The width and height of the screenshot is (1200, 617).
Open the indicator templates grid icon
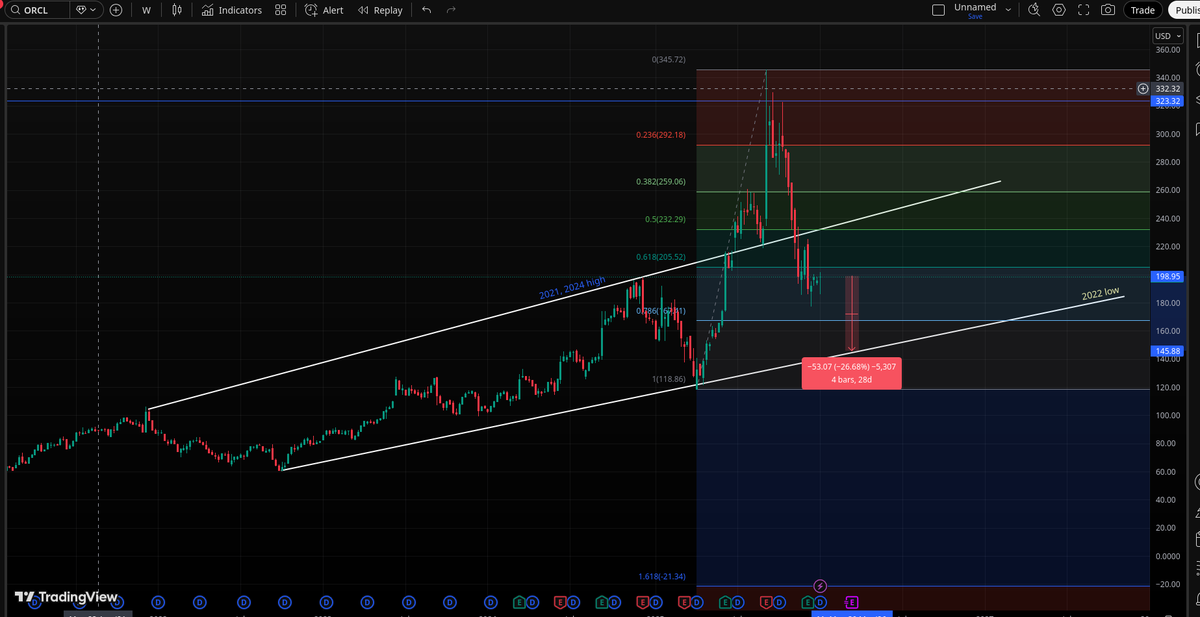point(280,10)
